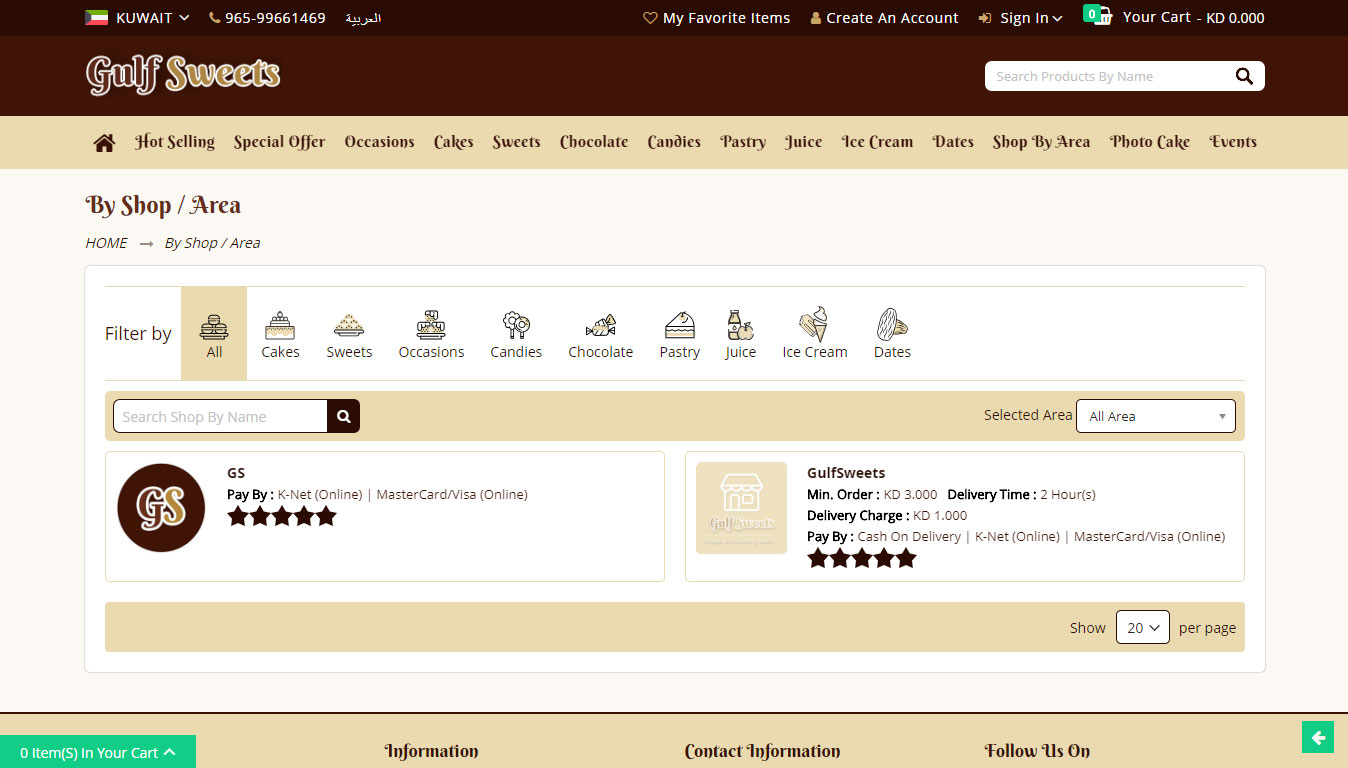Screen dimensions: 1348x768
Task: Open the GulfSweets shop placeholder image
Action: coord(741,508)
